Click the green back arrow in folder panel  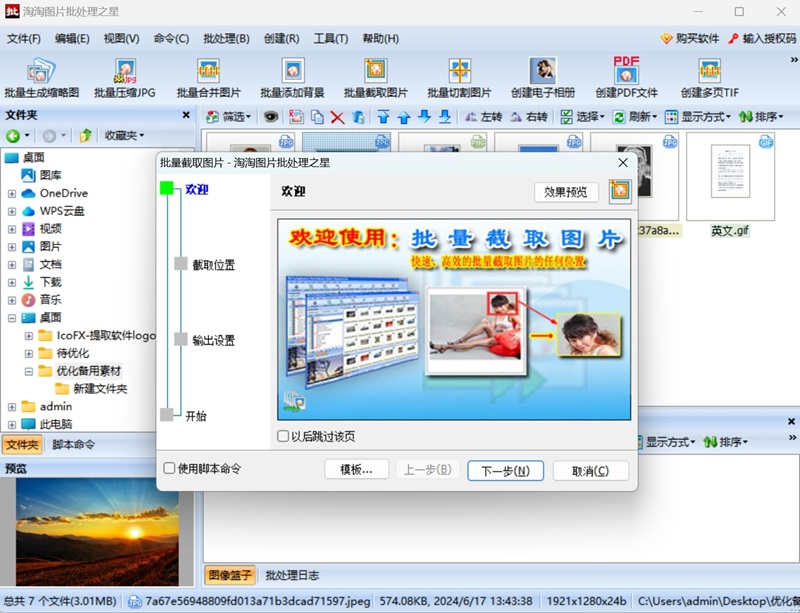pos(13,135)
